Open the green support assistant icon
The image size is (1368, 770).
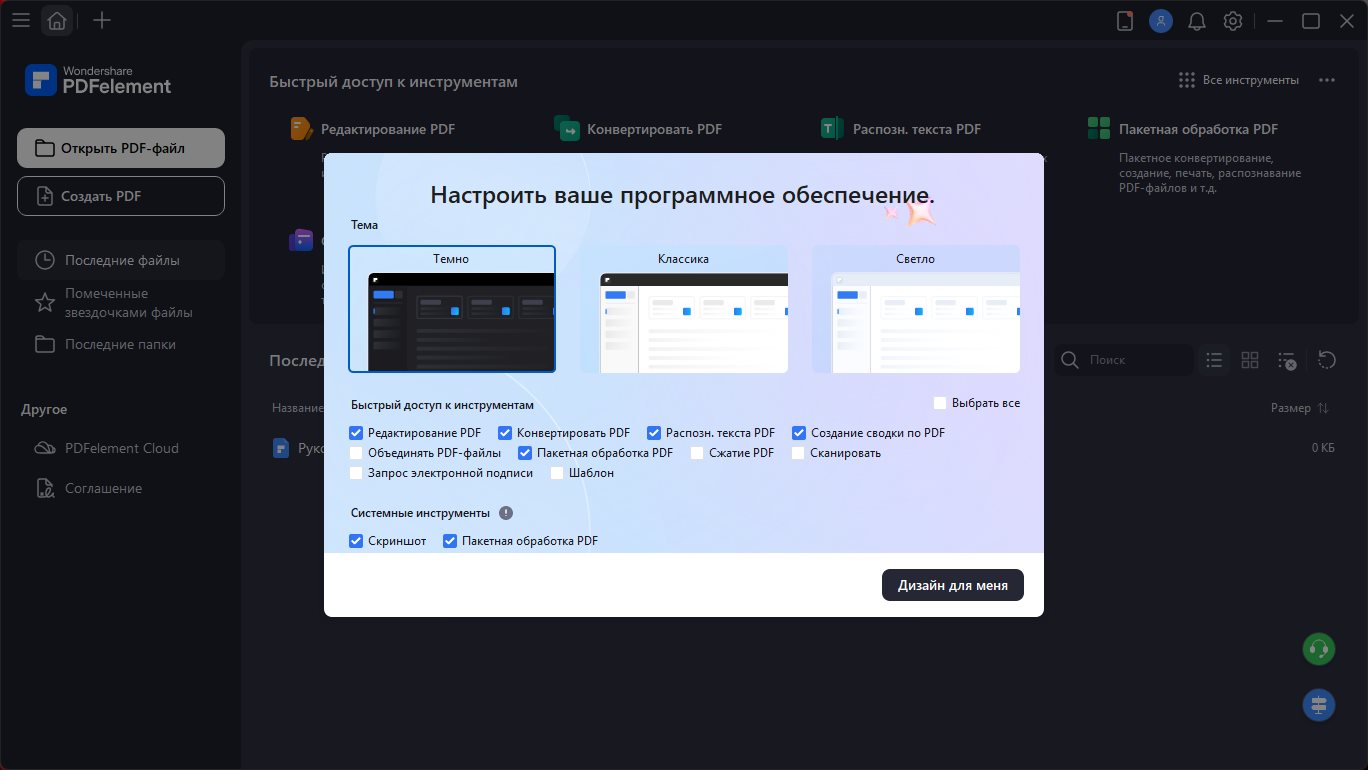point(1318,648)
